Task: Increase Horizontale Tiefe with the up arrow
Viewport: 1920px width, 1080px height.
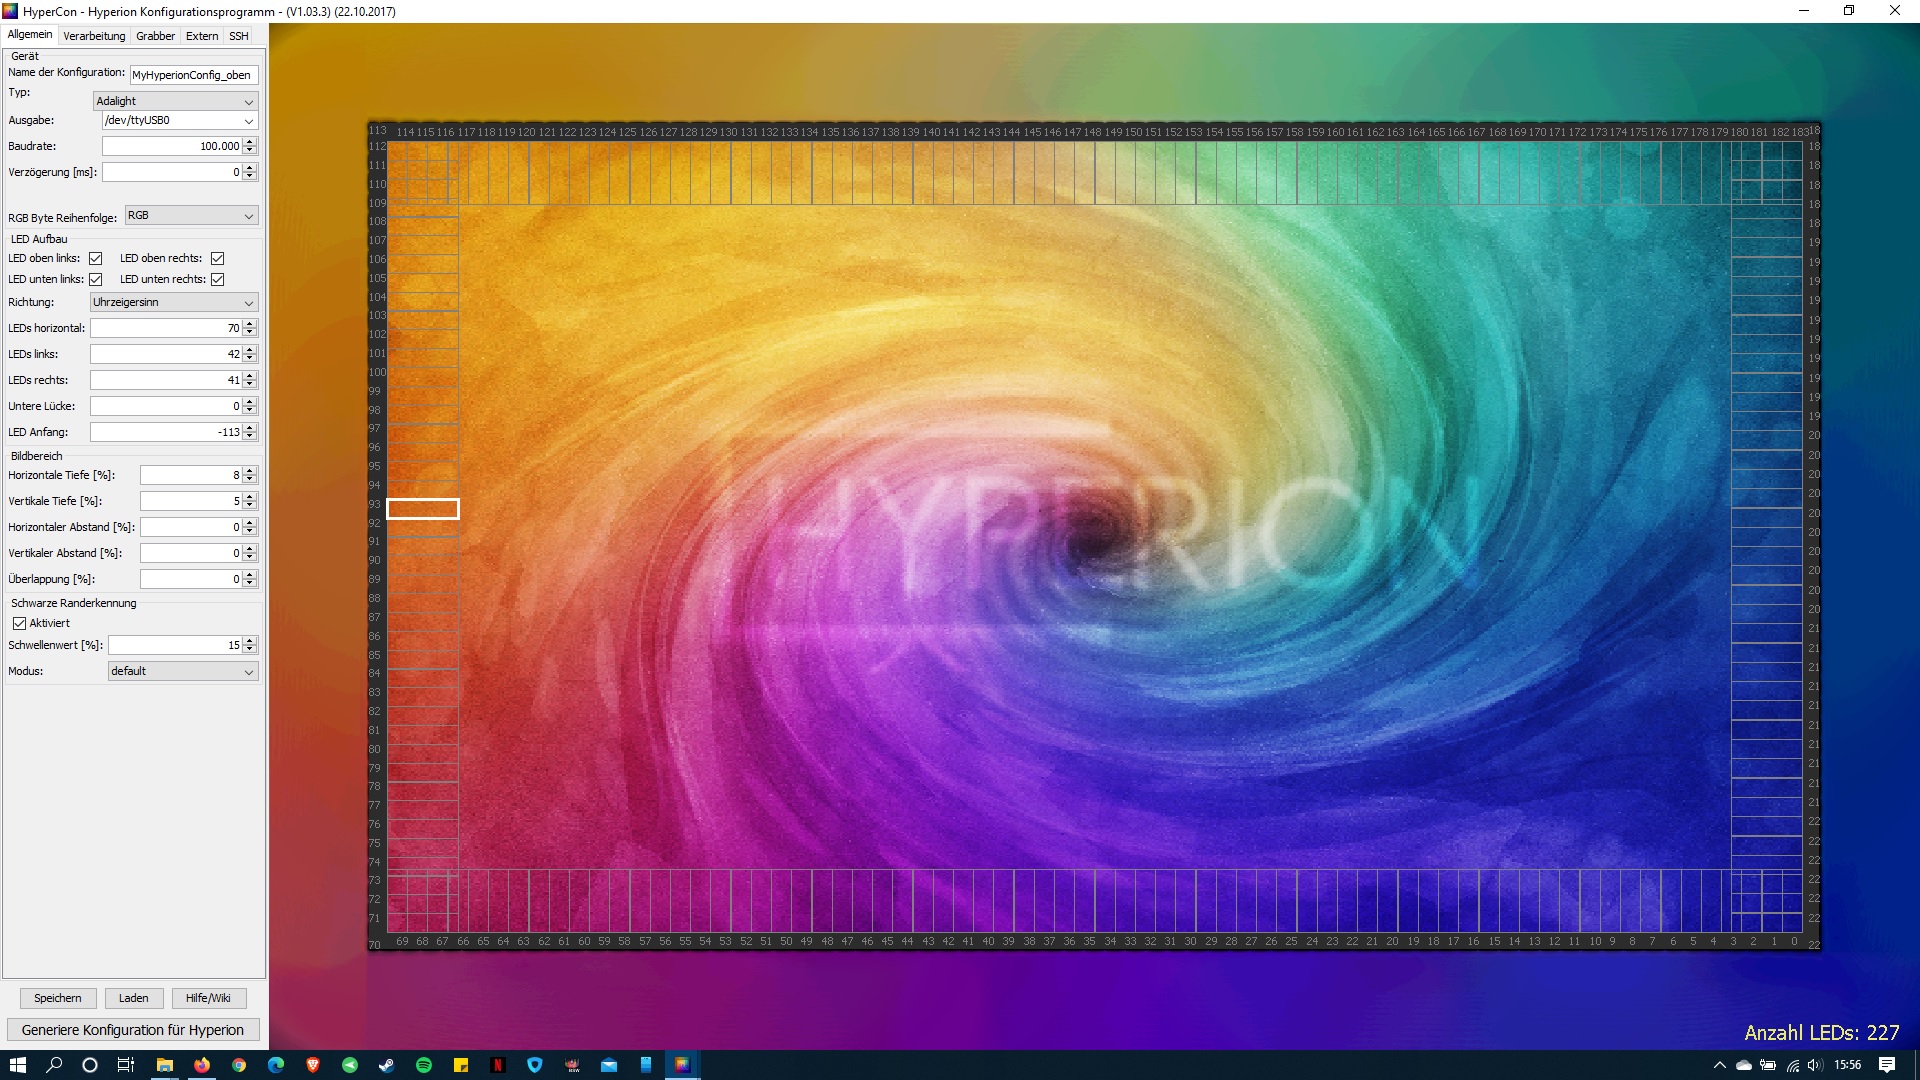Action: 250,471
